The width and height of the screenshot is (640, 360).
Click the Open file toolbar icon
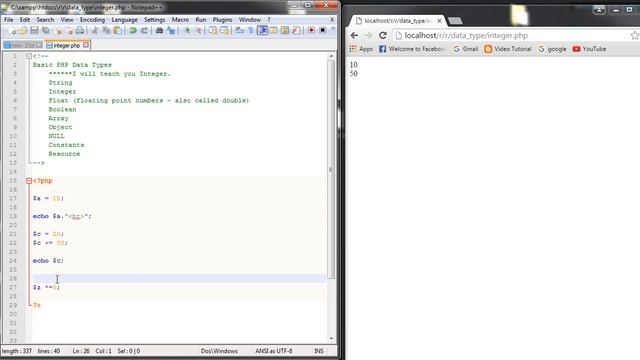point(23,30)
